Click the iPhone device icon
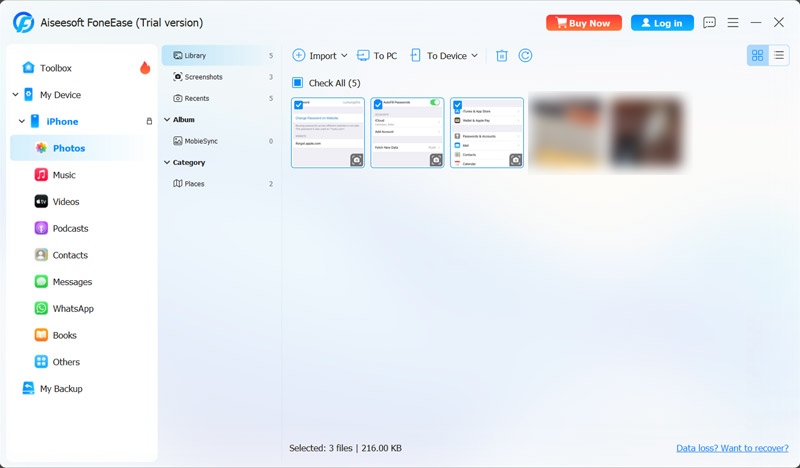800x468 pixels. [35, 121]
